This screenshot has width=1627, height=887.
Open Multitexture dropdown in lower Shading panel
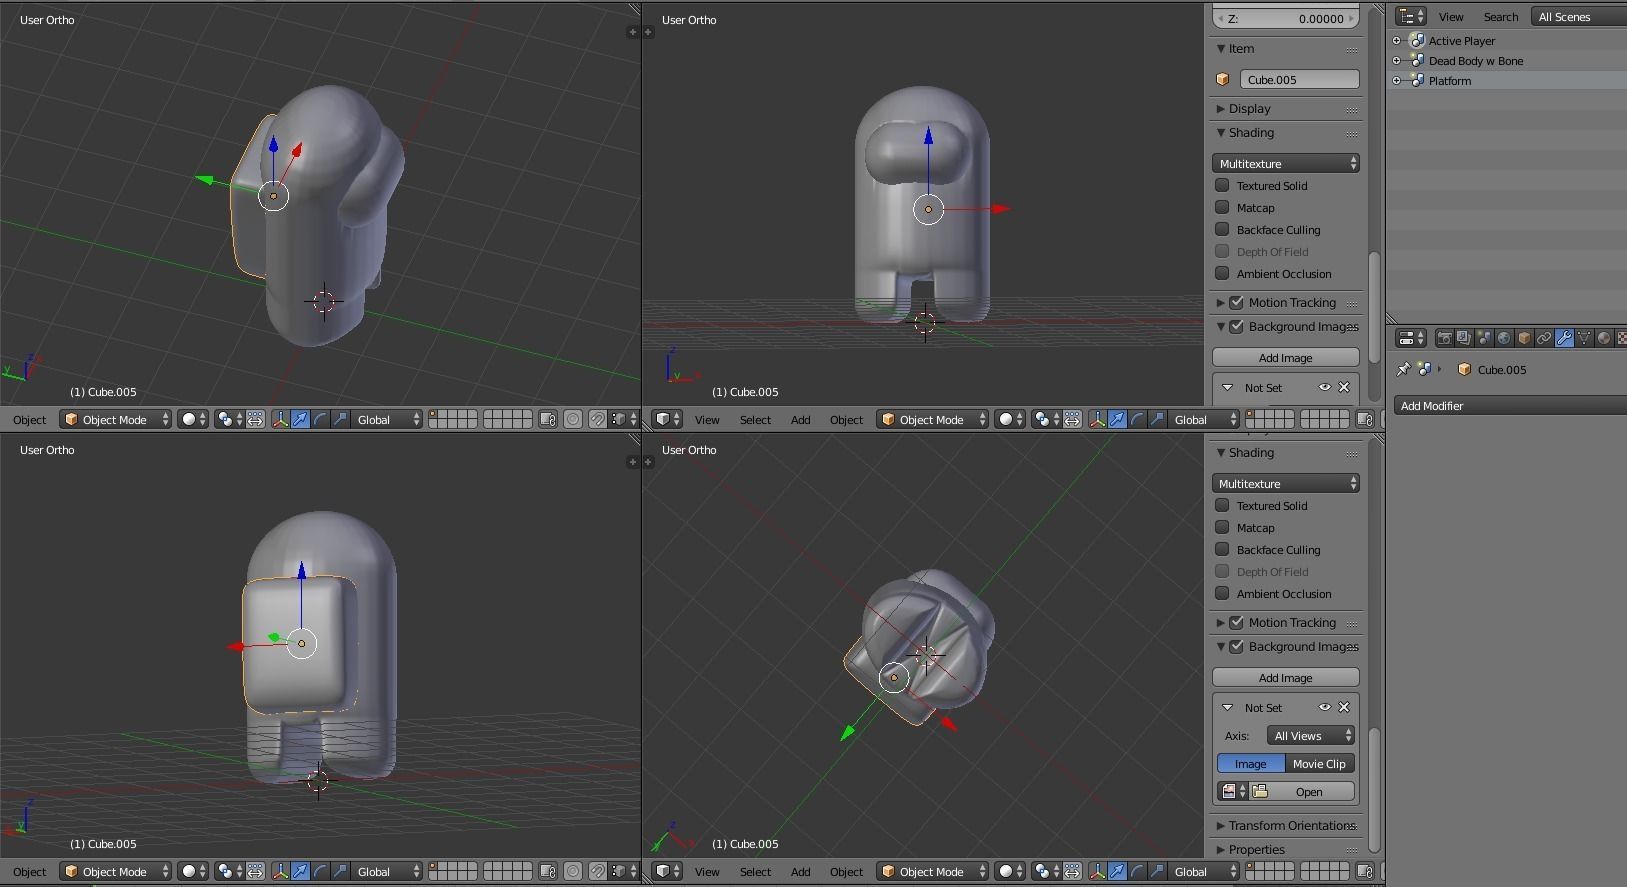1286,483
